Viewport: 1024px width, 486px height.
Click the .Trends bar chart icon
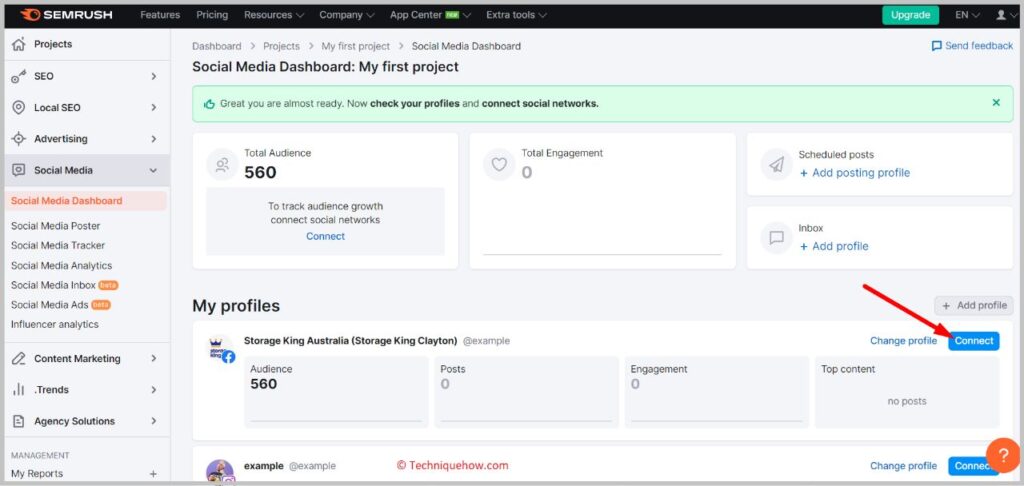click(x=19, y=390)
